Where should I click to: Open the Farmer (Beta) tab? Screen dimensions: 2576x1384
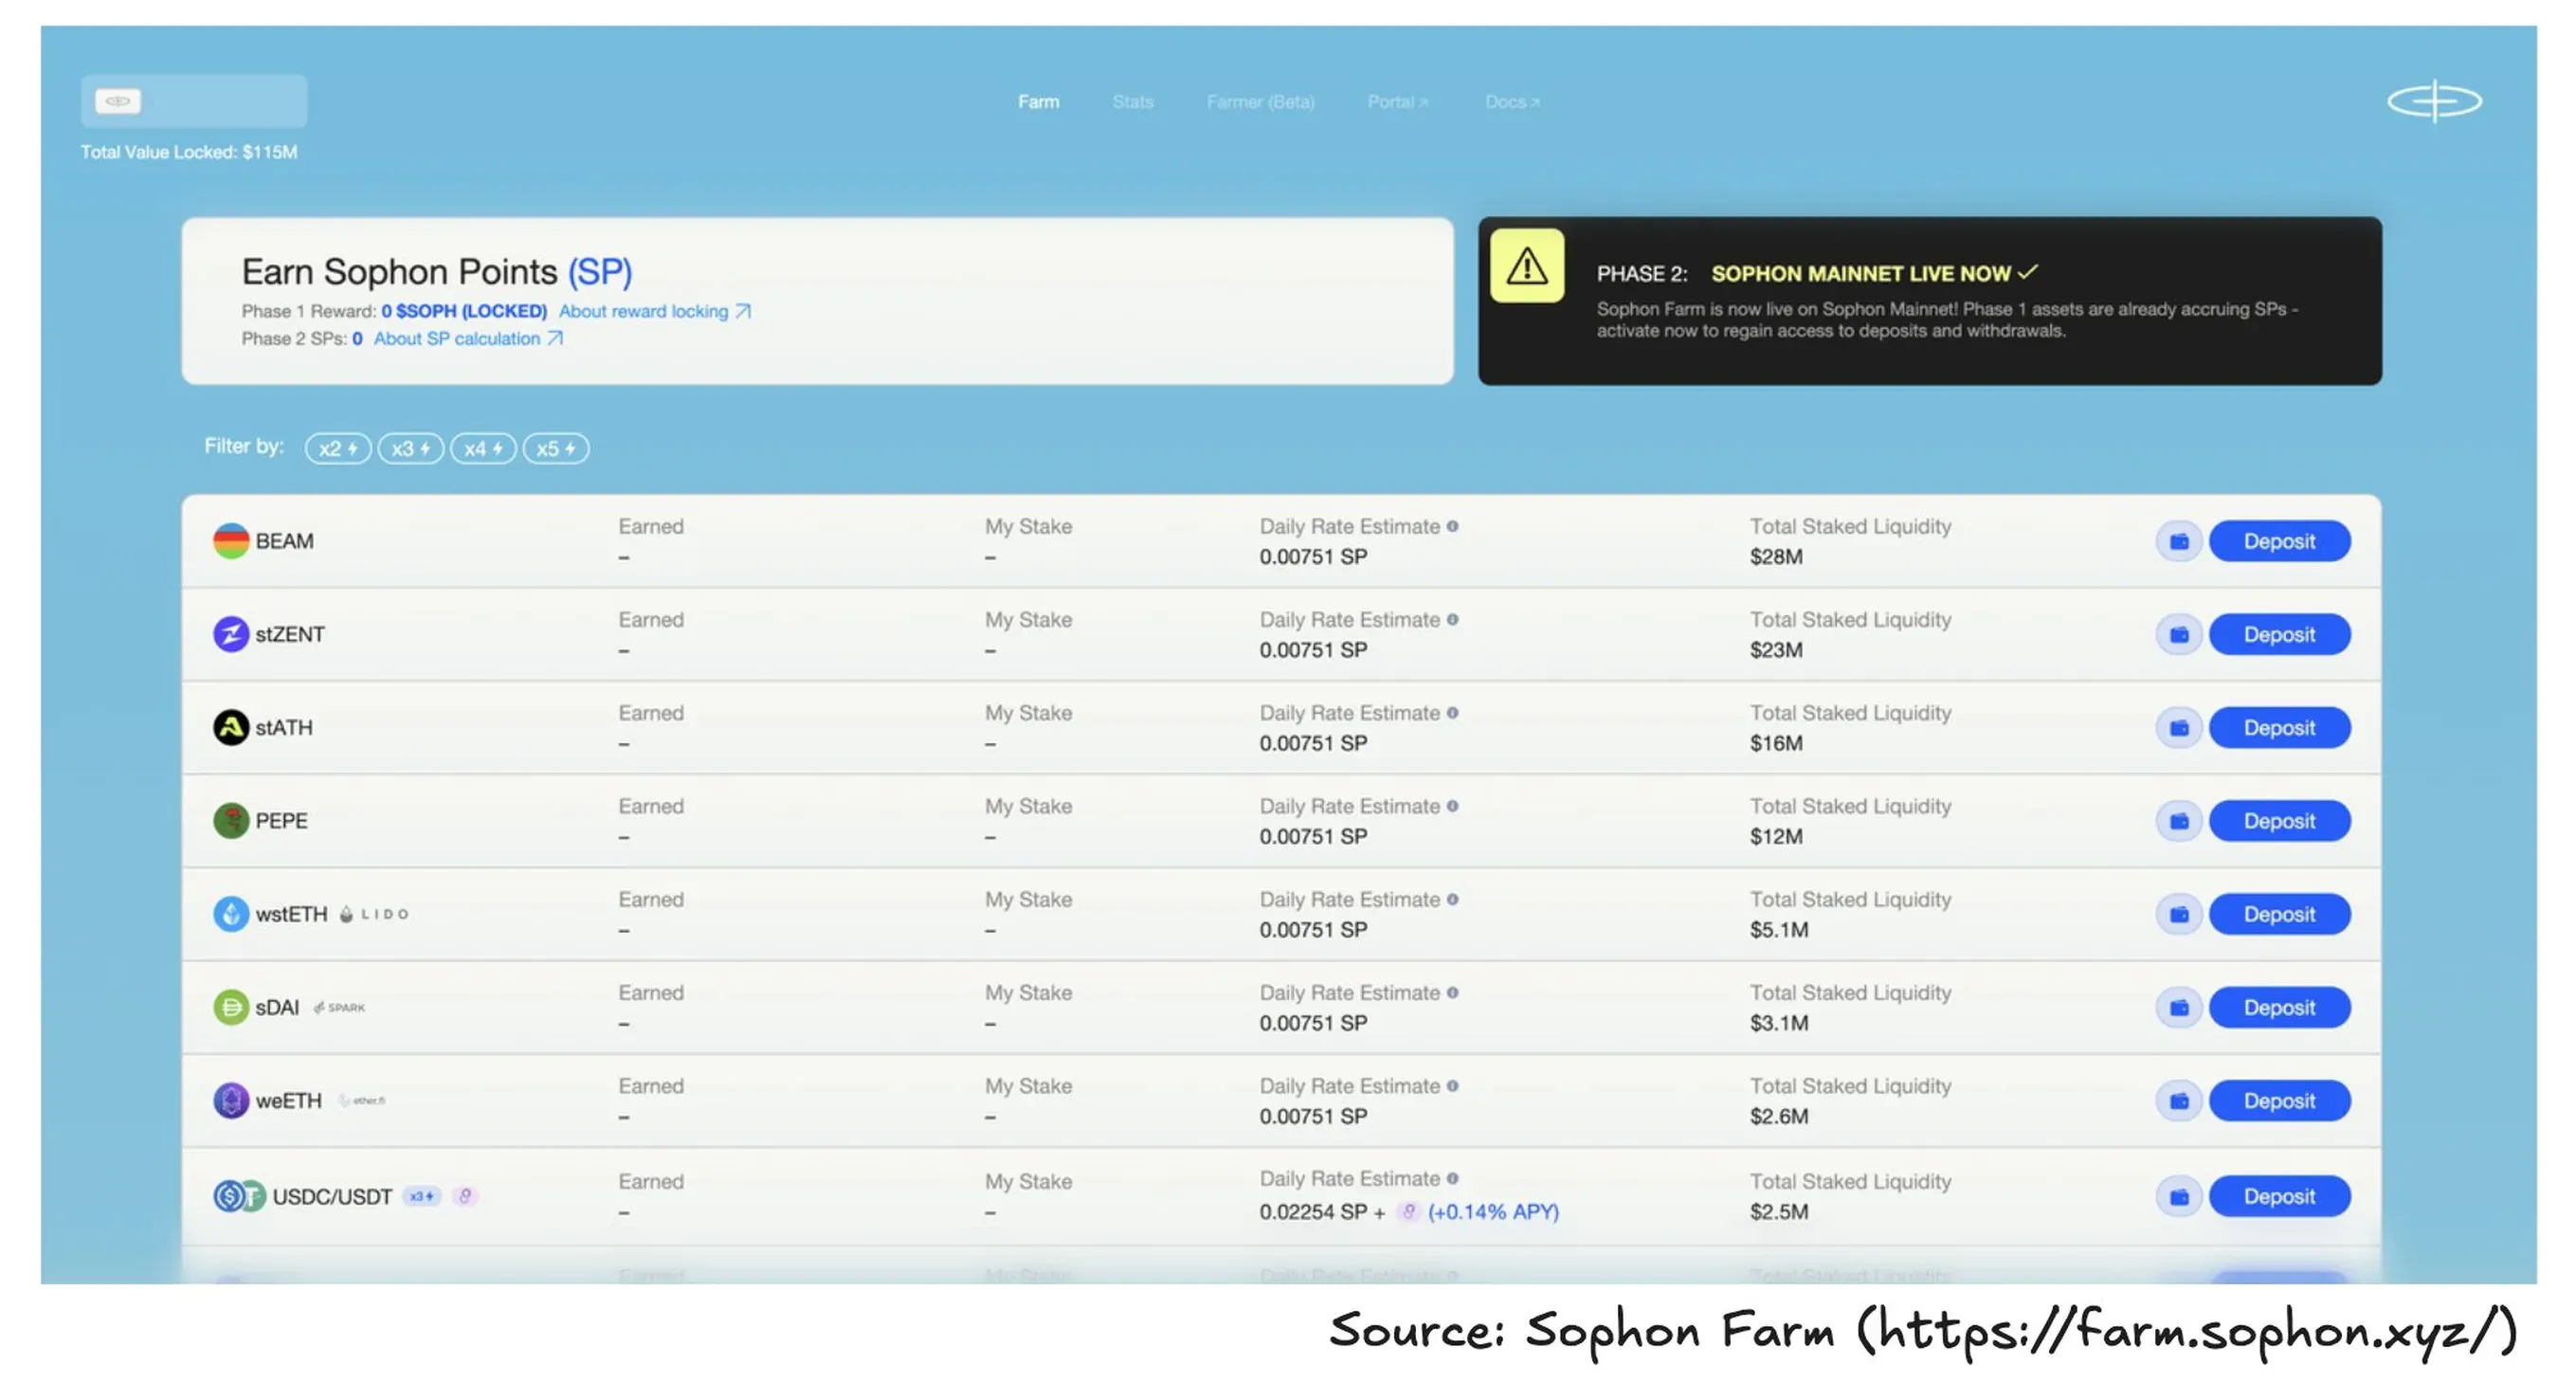(1260, 102)
